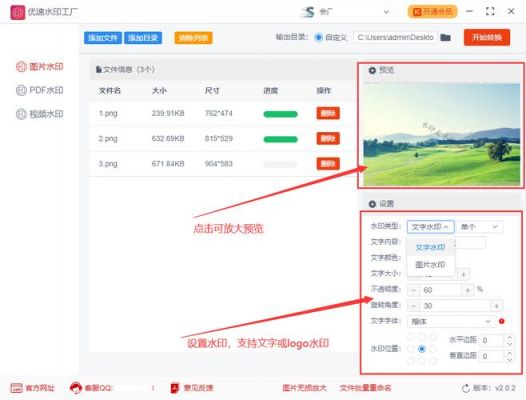Click the 水平边距 value field
This screenshot has height=400, width=526.
[x=492, y=341]
